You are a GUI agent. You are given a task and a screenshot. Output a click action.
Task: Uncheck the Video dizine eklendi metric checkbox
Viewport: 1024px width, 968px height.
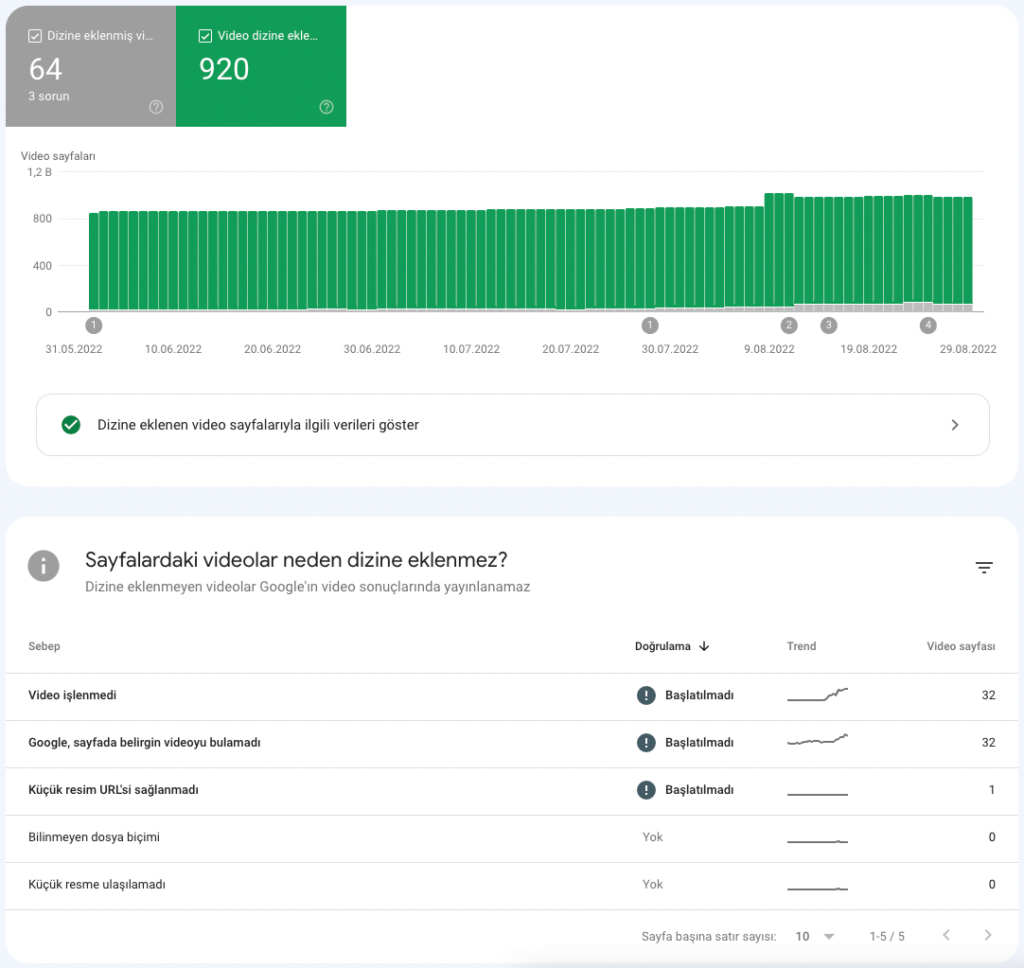[x=204, y=33]
